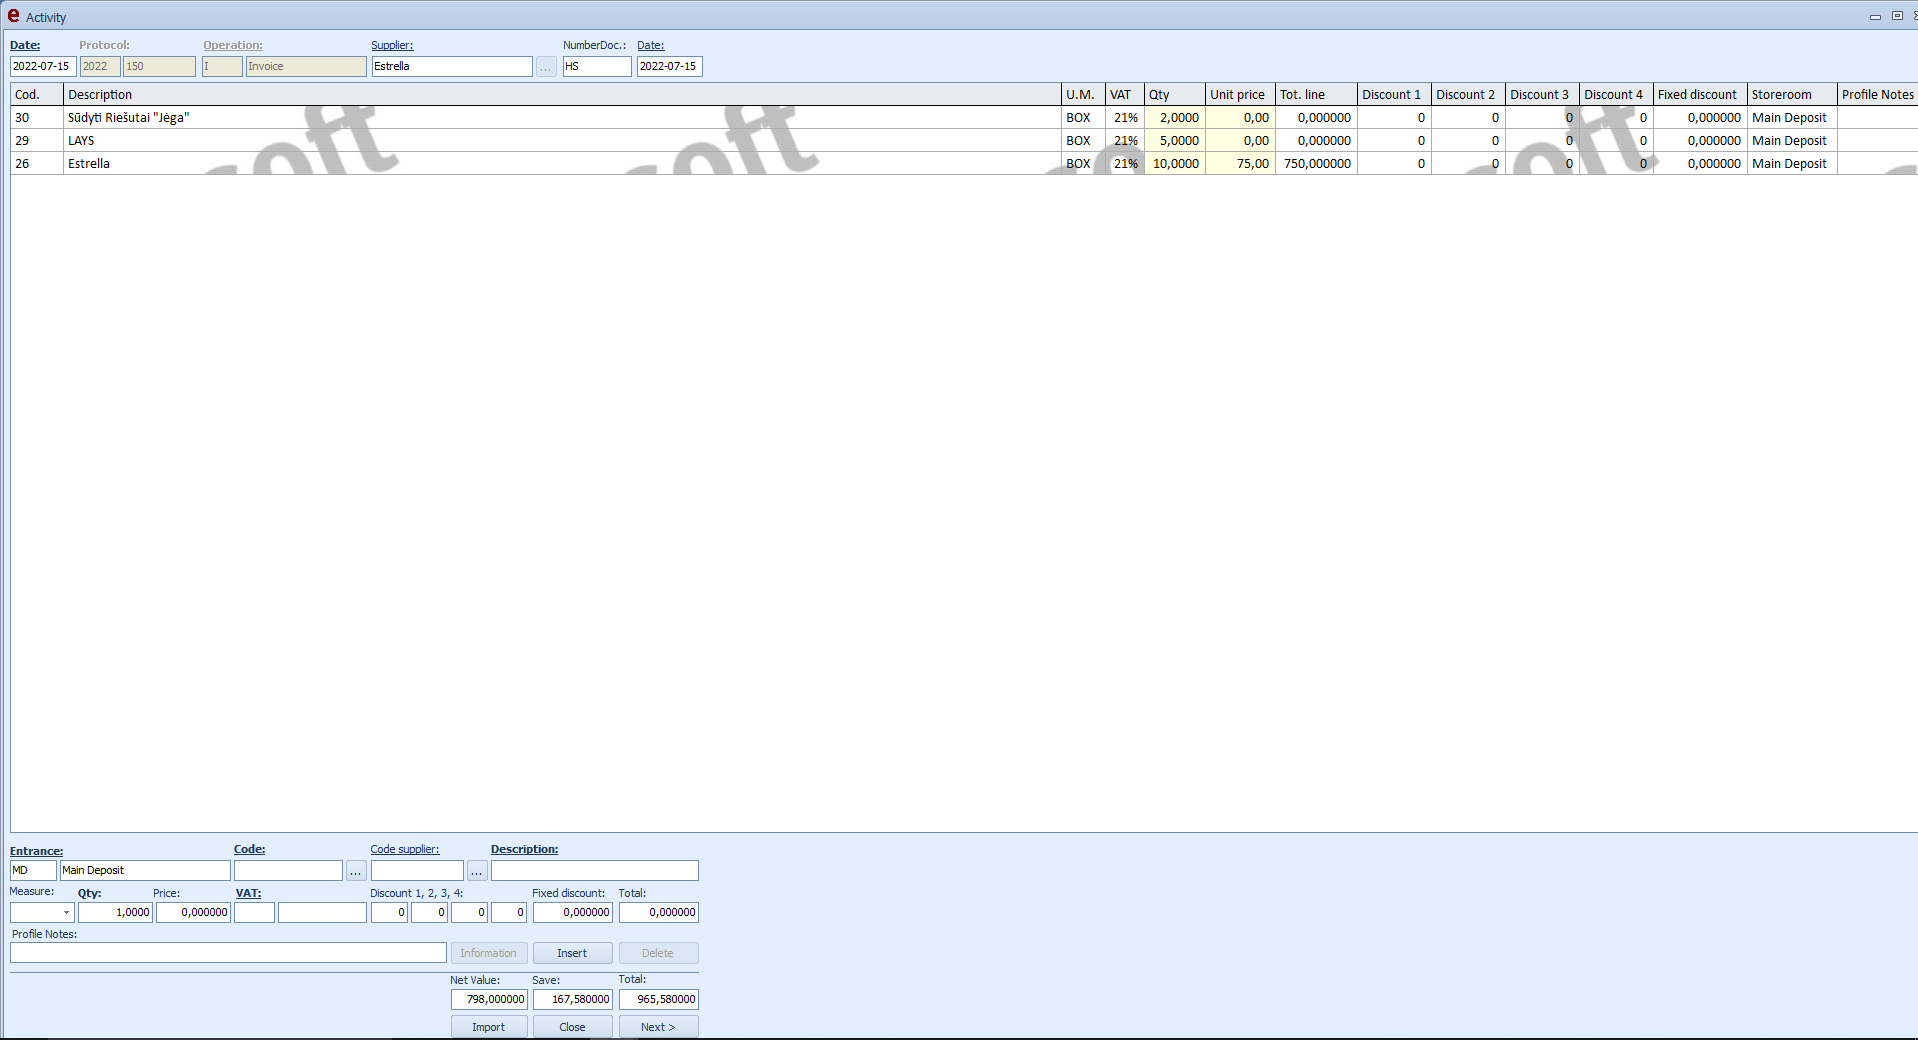Focus the Qty field showing 1,0000

click(115, 913)
